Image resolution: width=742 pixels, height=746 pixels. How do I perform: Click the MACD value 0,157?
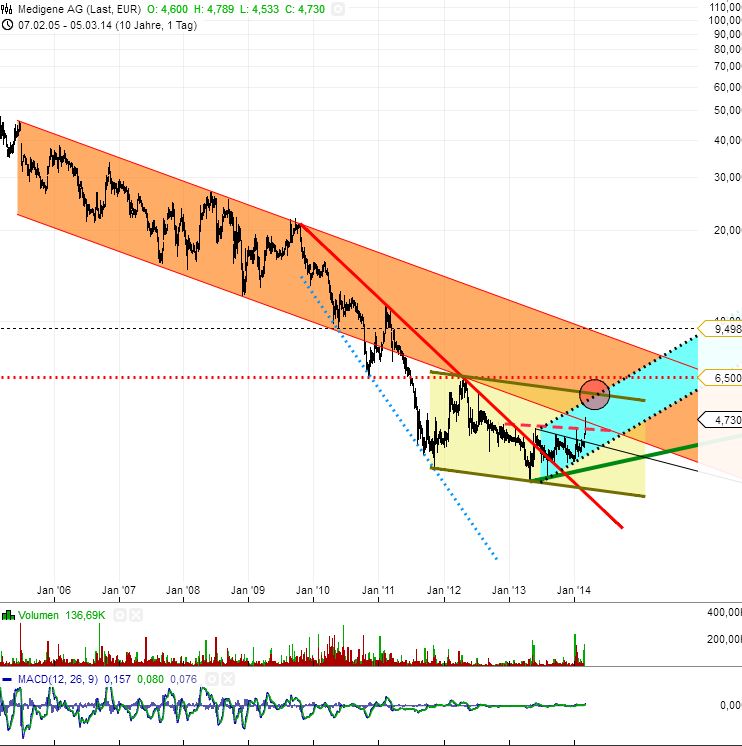[117, 679]
